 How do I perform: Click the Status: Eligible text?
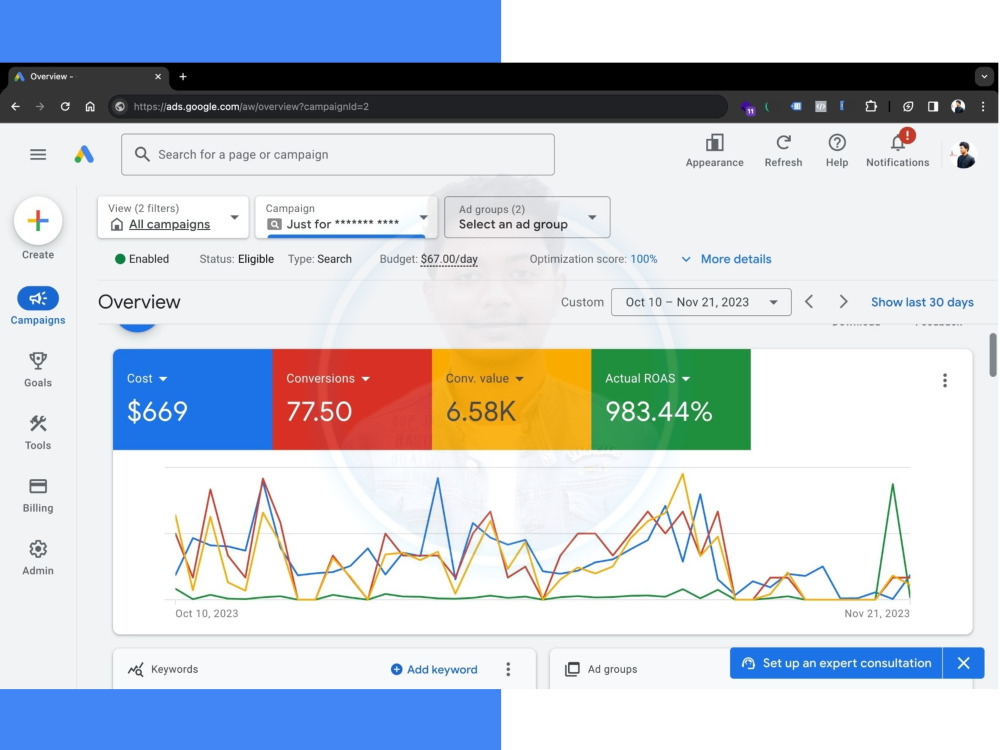[237, 259]
